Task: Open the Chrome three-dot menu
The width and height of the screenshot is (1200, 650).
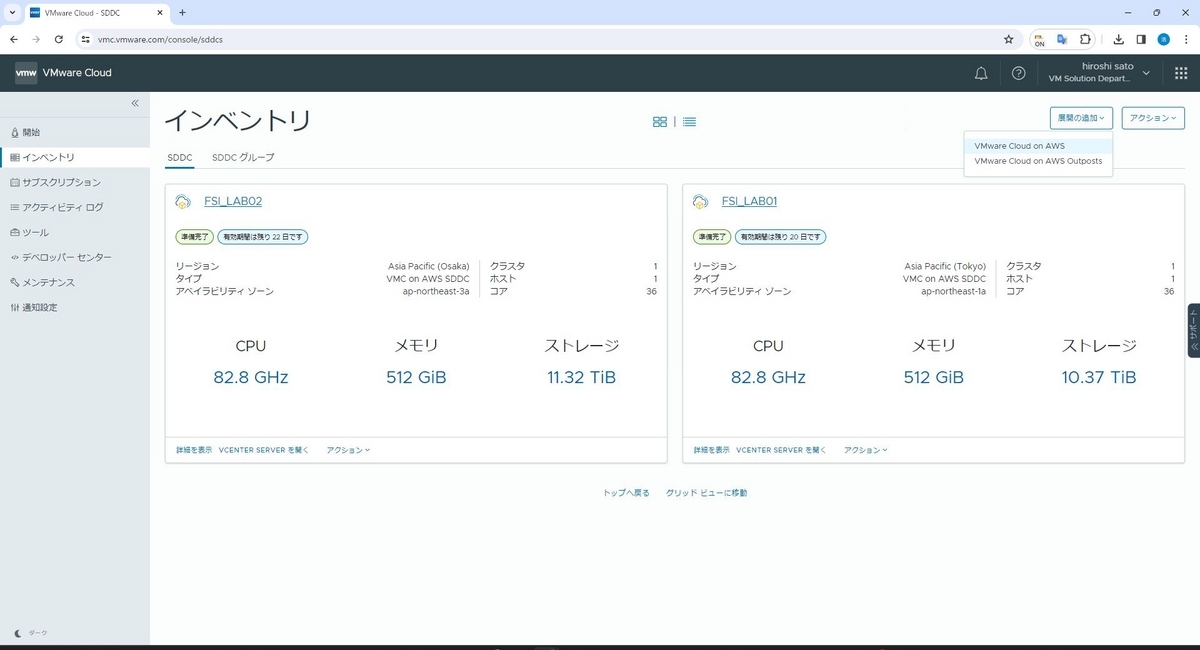Action: [1185, 39]
